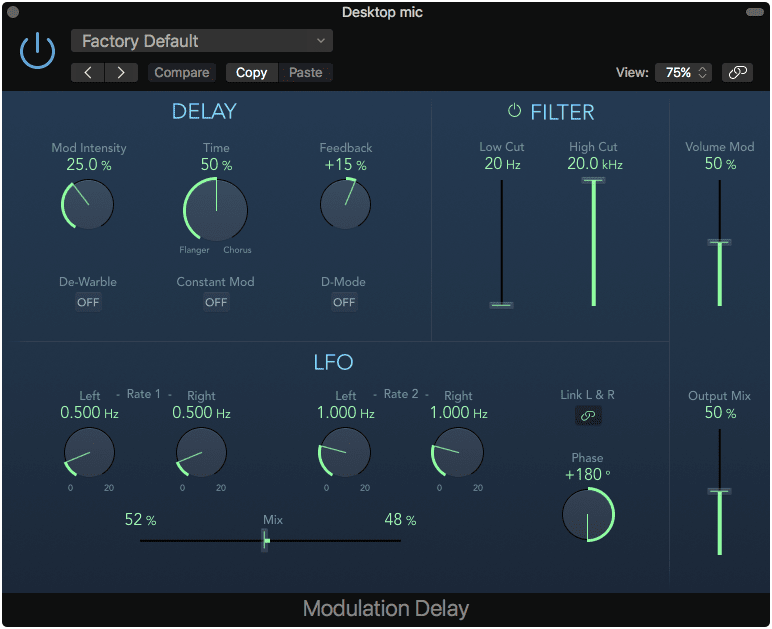The width and height of the screenshot is (772, 629).
Task: Click the Rate 2 Right knob
Action: coord(457,452)
